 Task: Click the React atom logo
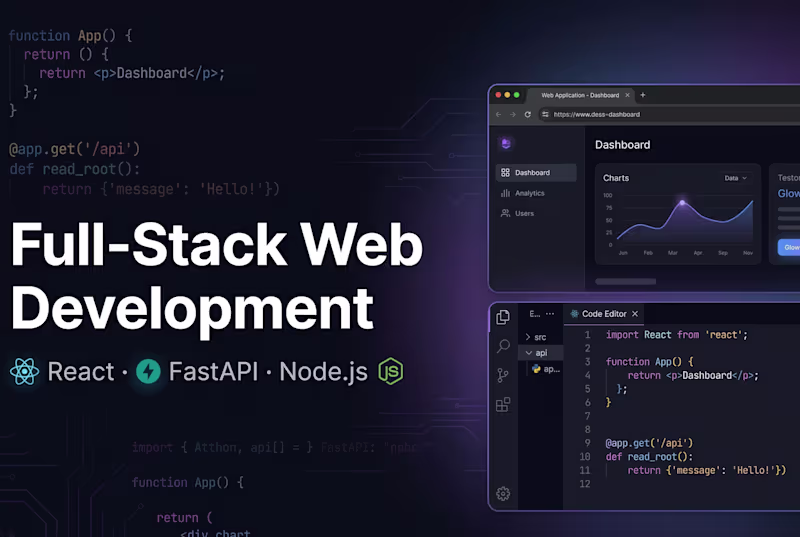coord(24,371)
